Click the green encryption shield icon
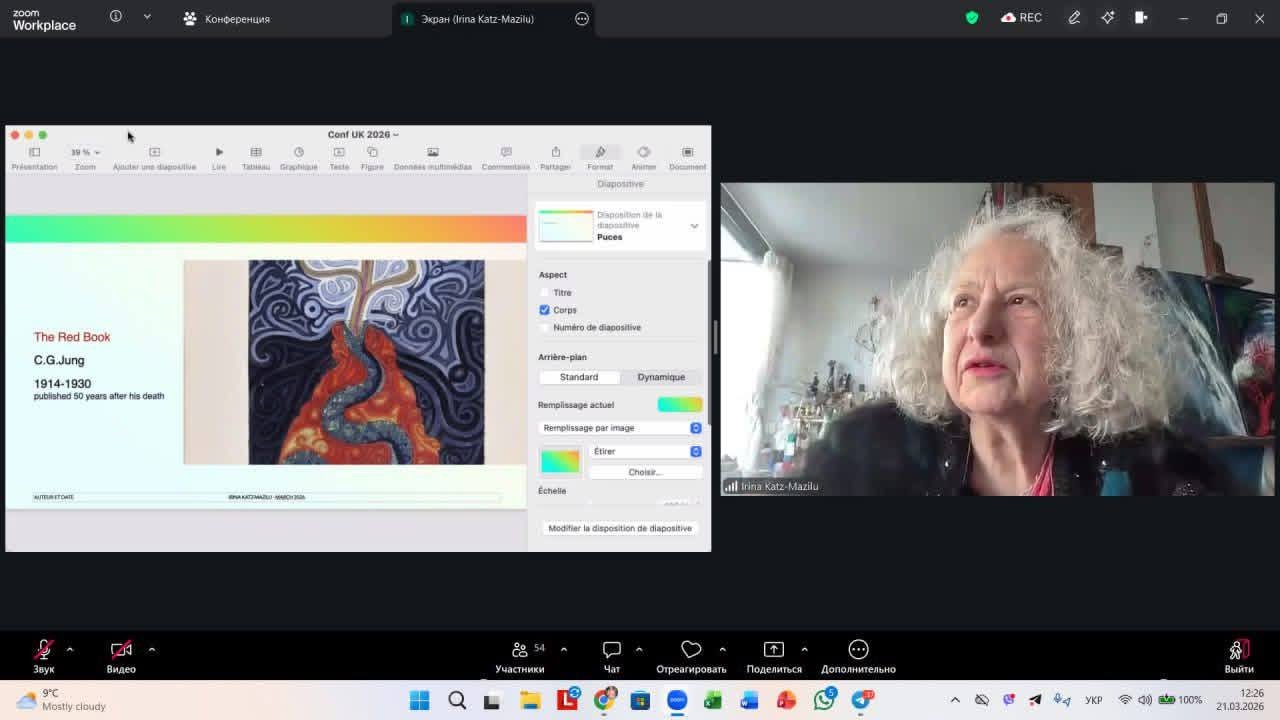Viewport: 1280px width, 720px height. [971, 18]
